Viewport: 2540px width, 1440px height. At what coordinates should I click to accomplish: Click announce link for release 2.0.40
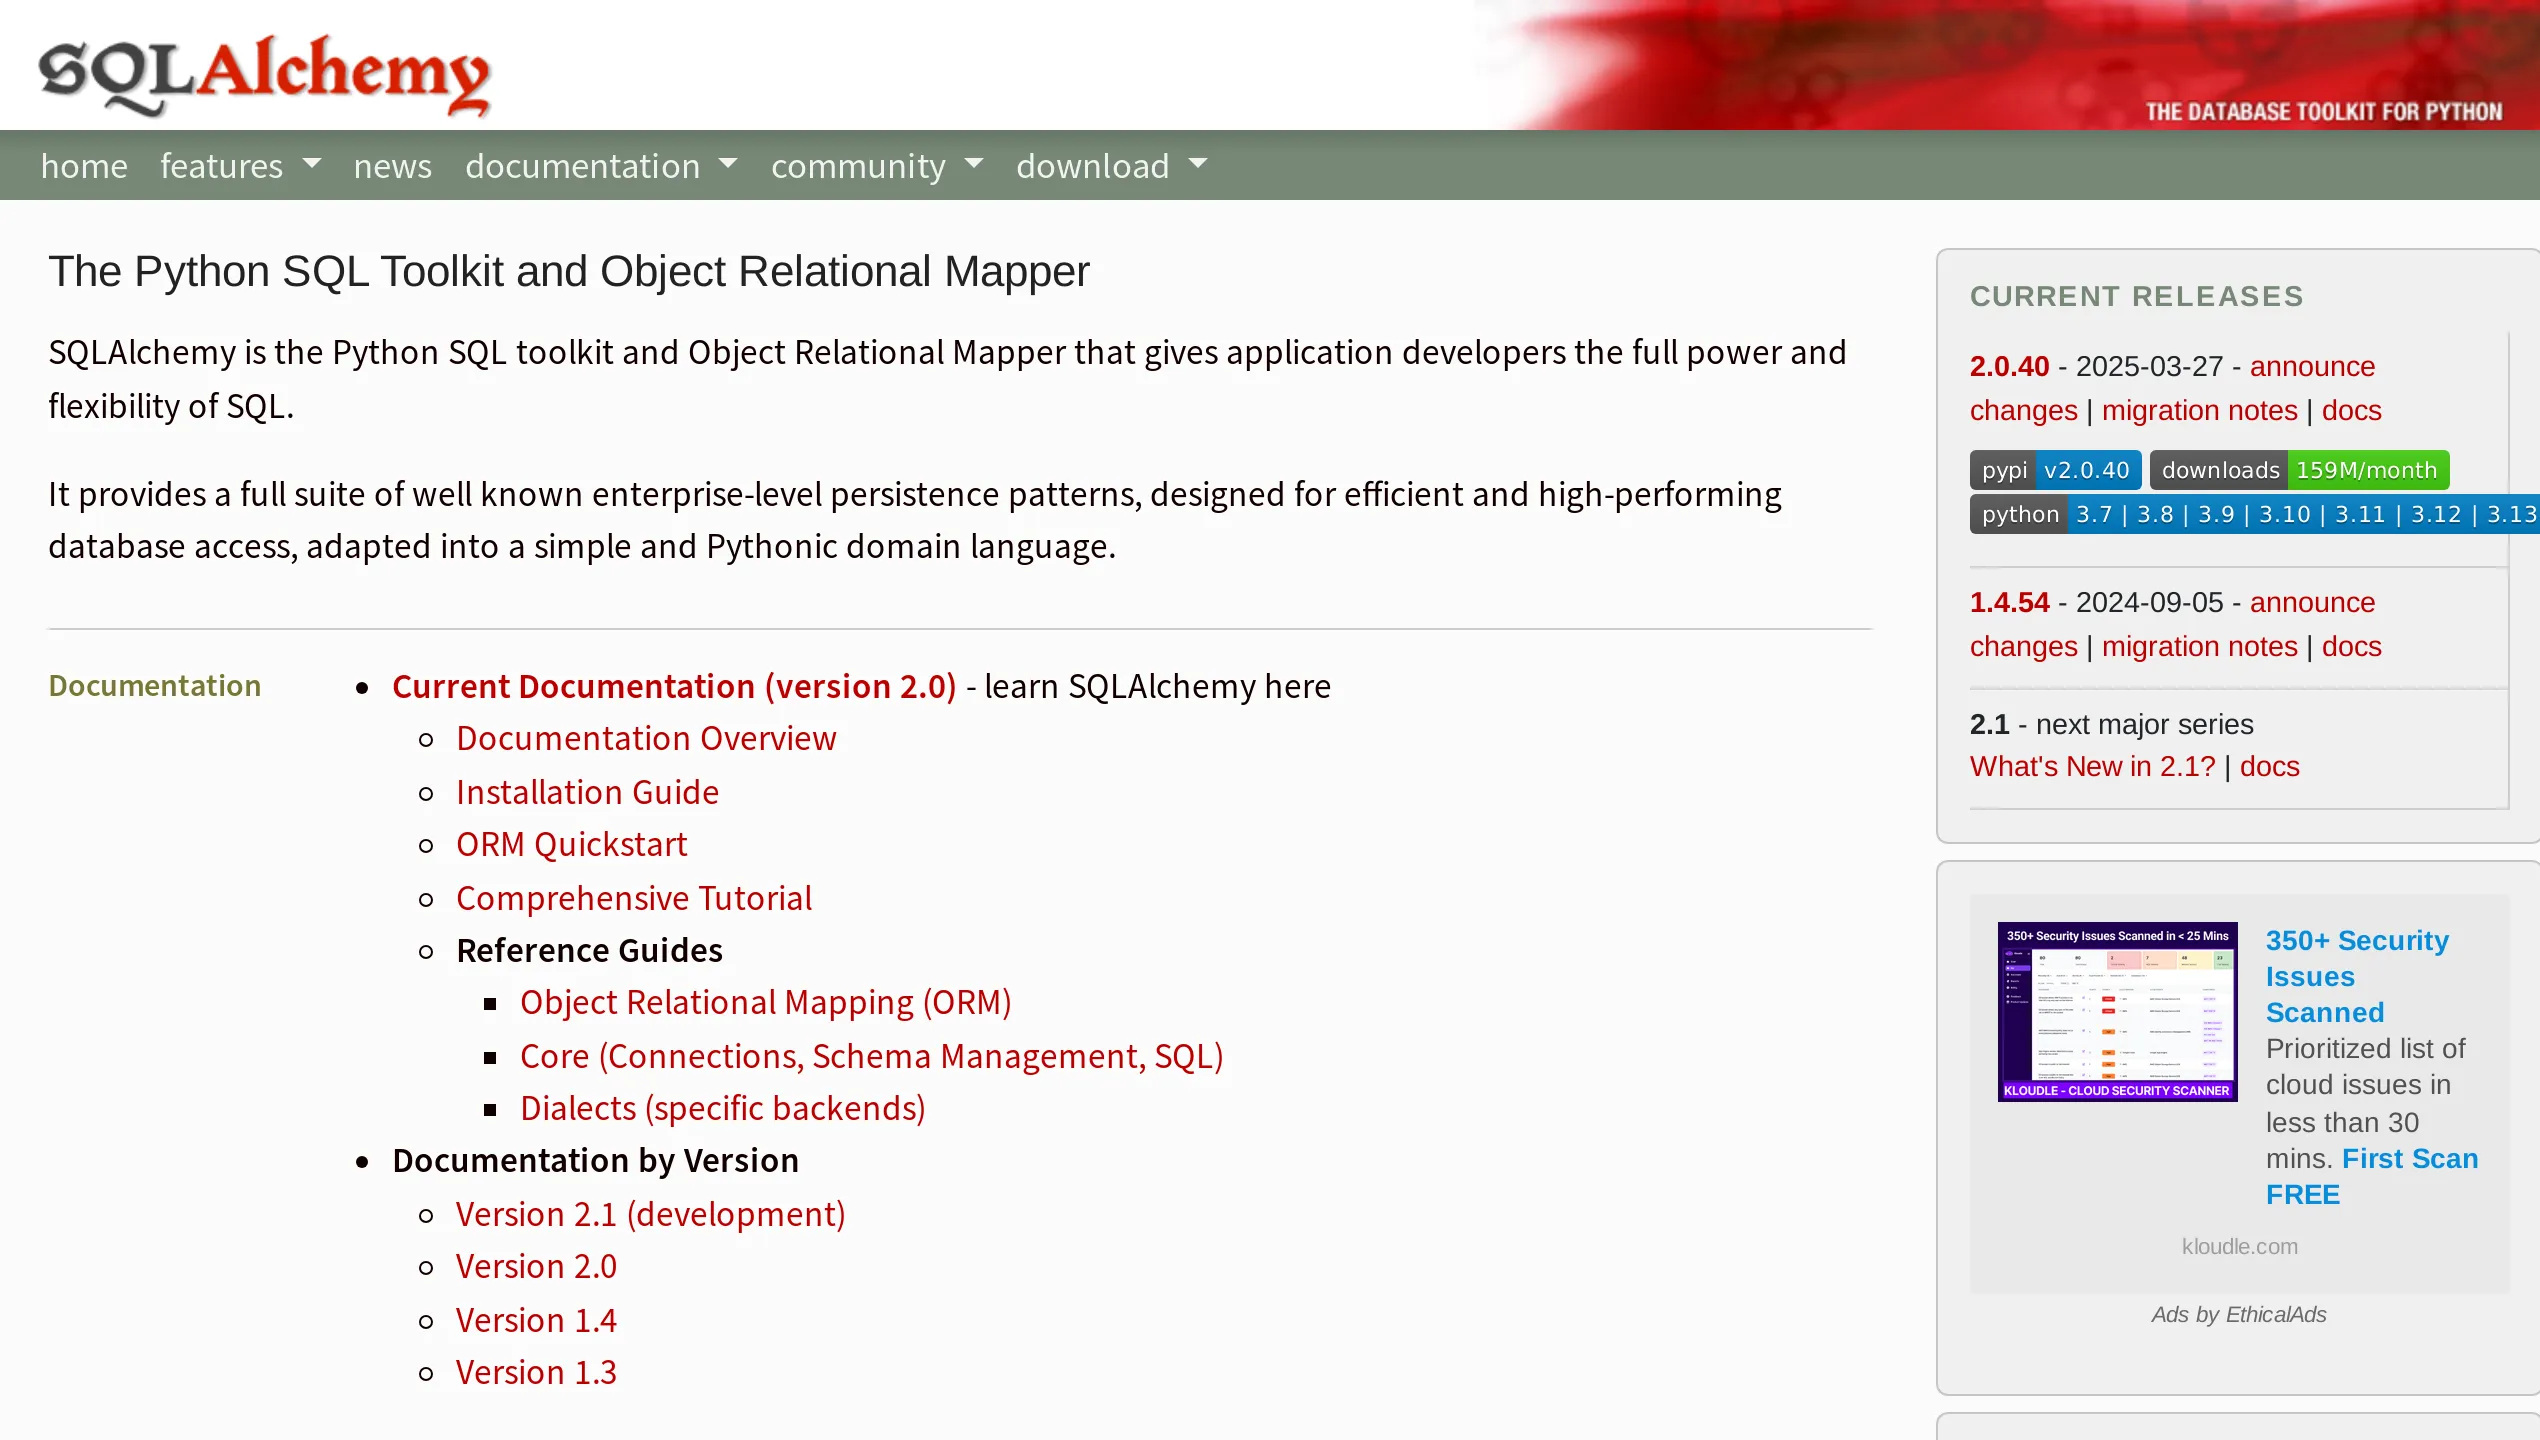click(x=2311, y=366)
